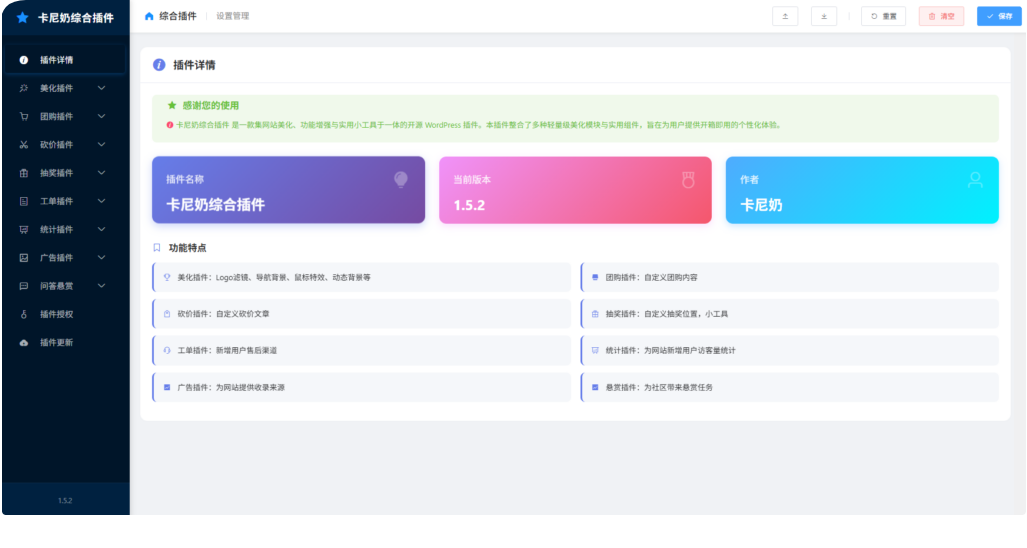Click the feature row 广告插件：为网站提供收录来源

coord(362,387)
